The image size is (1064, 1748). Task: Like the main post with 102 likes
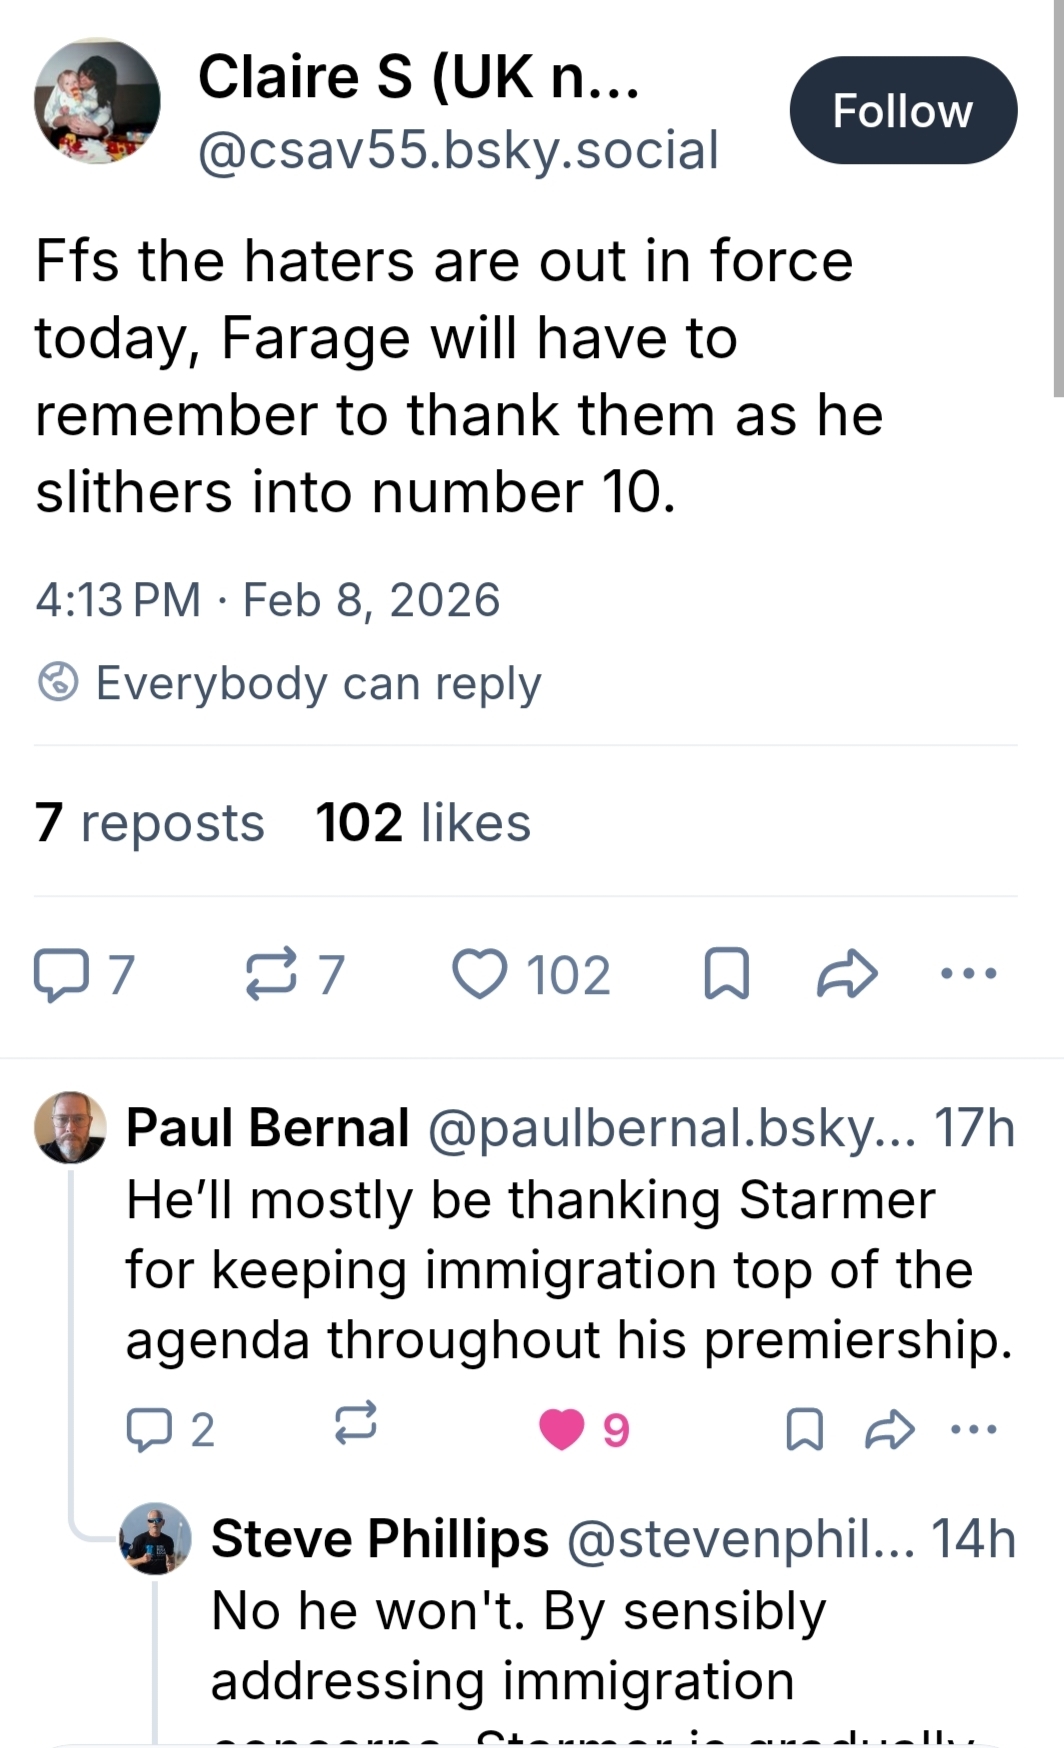click(480, 975)
